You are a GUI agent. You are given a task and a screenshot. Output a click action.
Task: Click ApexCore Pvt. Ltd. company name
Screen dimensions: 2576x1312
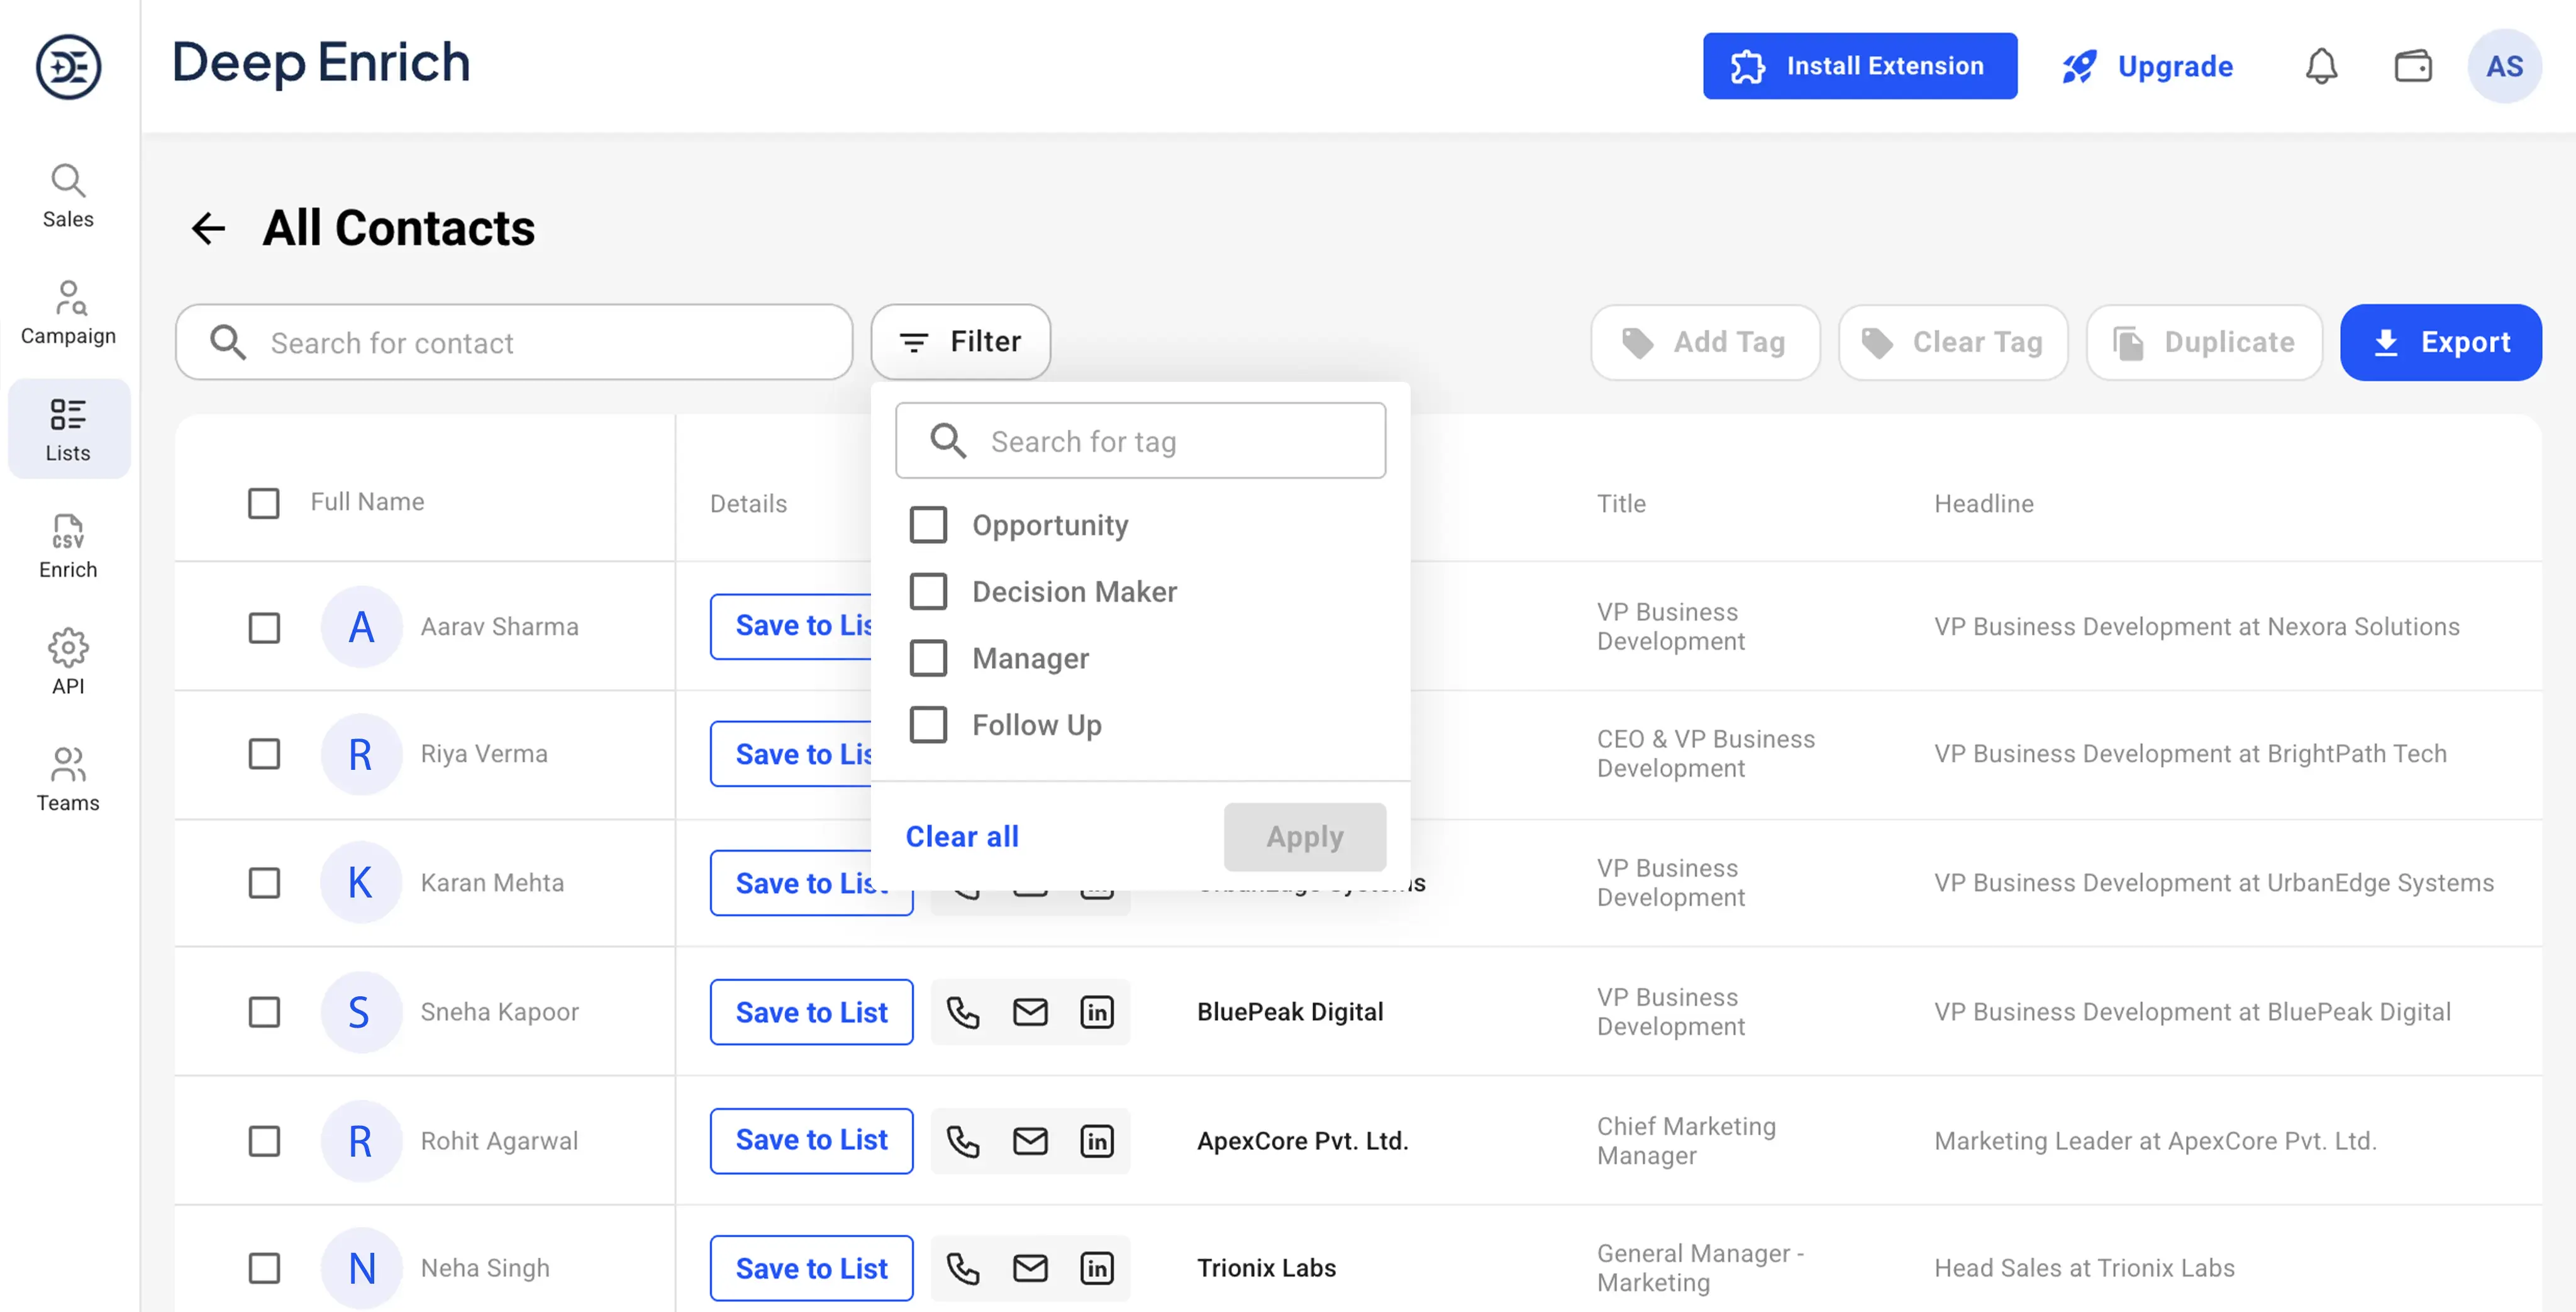(1302, 1141)
